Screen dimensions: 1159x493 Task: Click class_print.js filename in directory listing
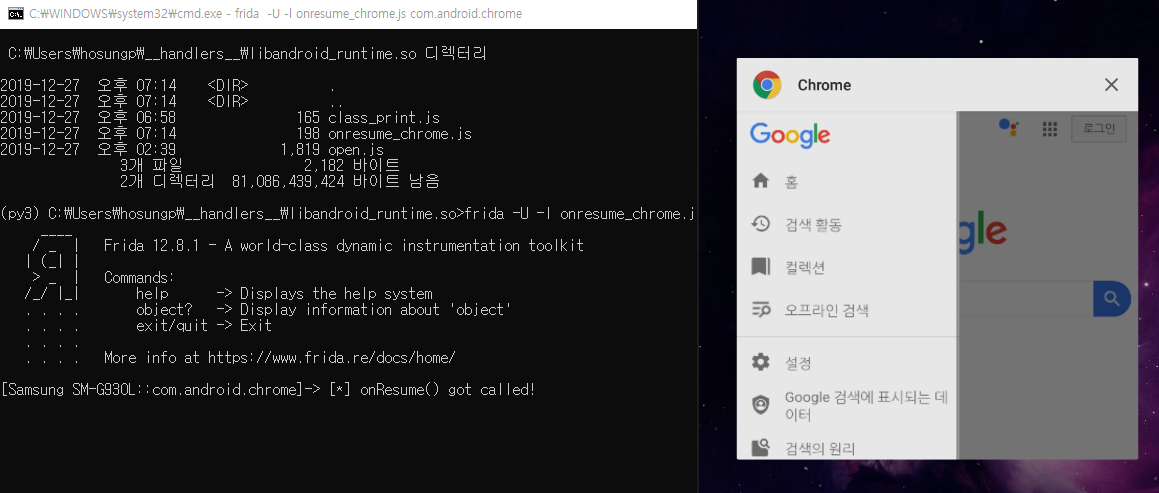(x=384, y=118)
